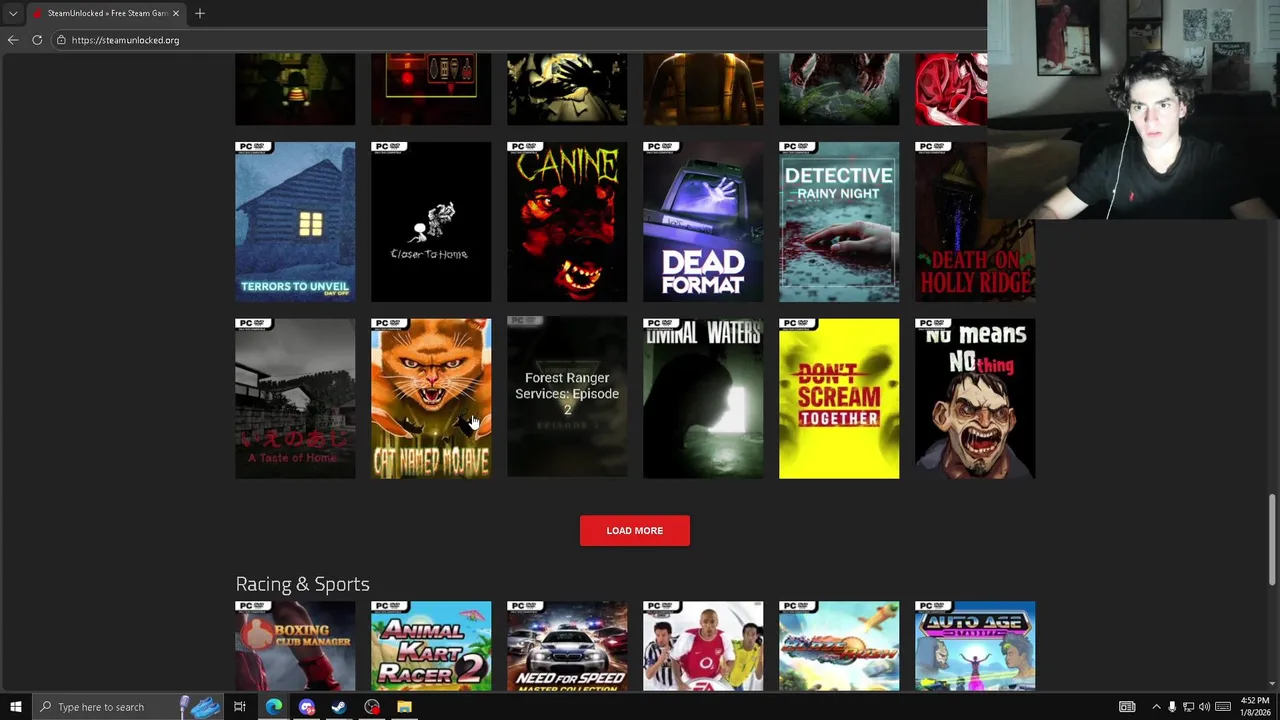Open the red-lit cover above Closer To Home
The image size is (1280, 720).
click(x=431, y=90)
